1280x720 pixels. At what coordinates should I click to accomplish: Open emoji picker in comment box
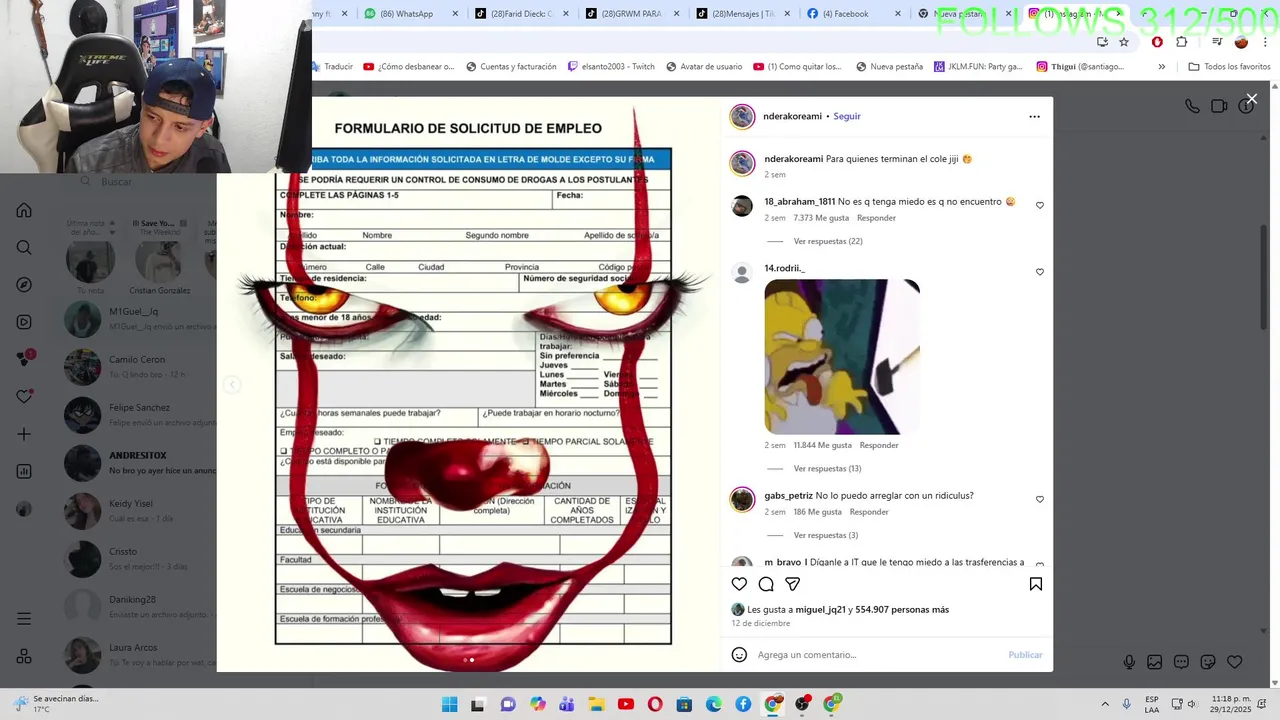(739, 655)
